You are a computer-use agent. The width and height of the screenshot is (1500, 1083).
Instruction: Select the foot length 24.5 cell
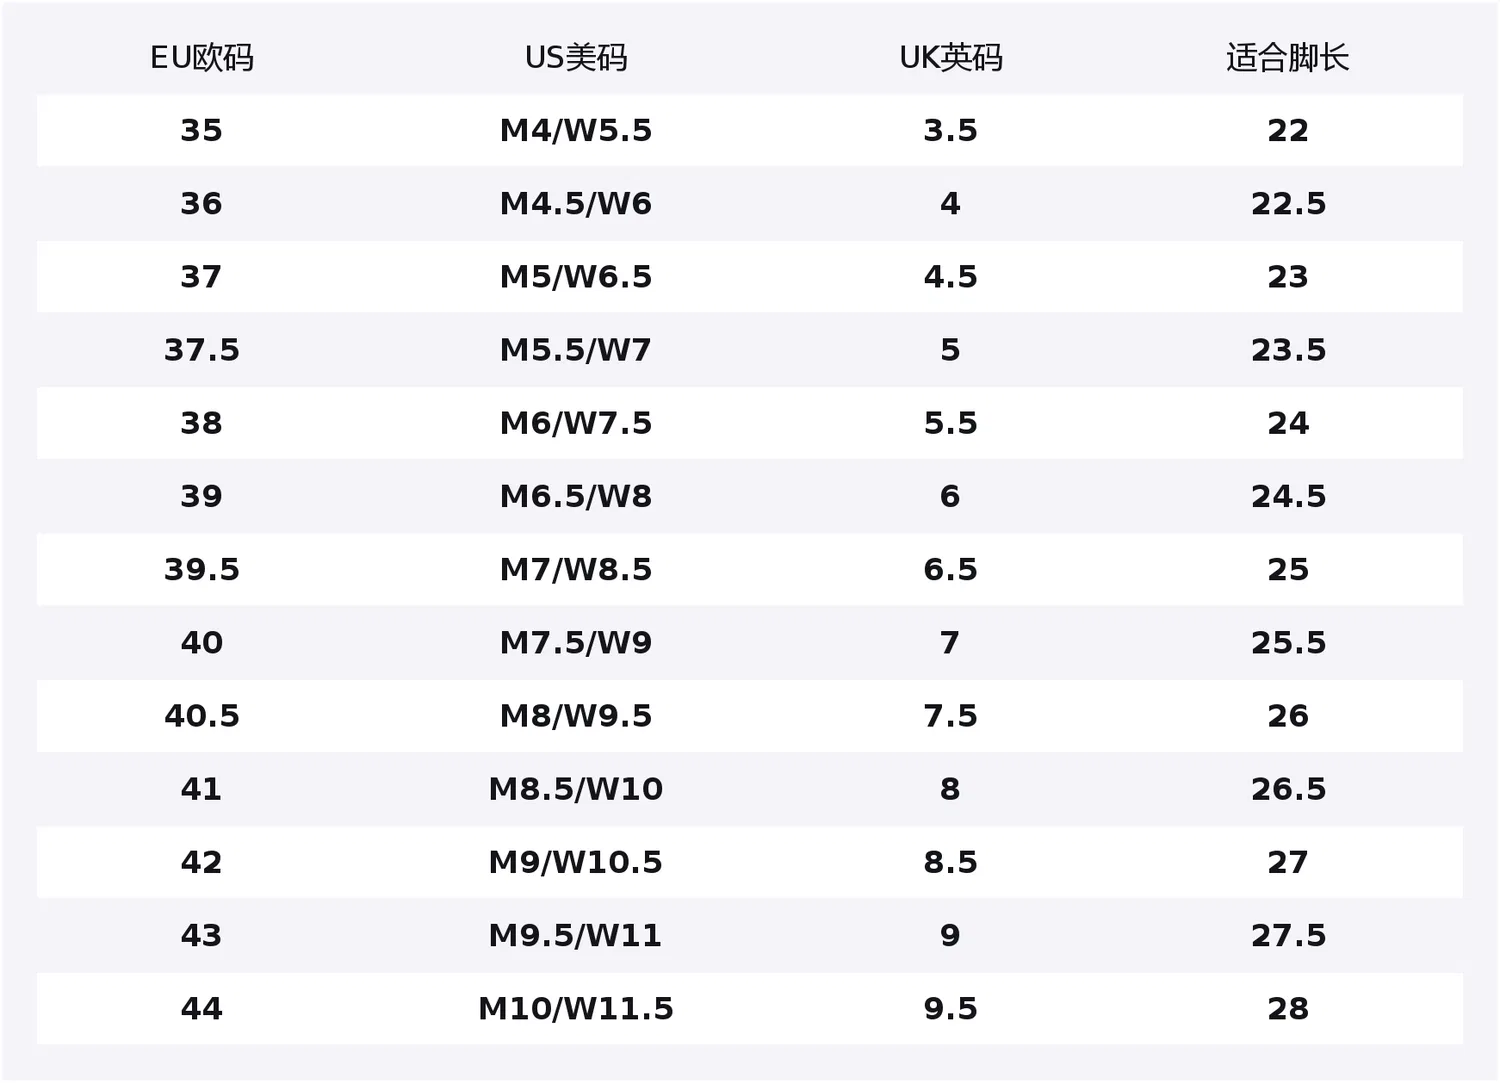tap(1288, 496)
